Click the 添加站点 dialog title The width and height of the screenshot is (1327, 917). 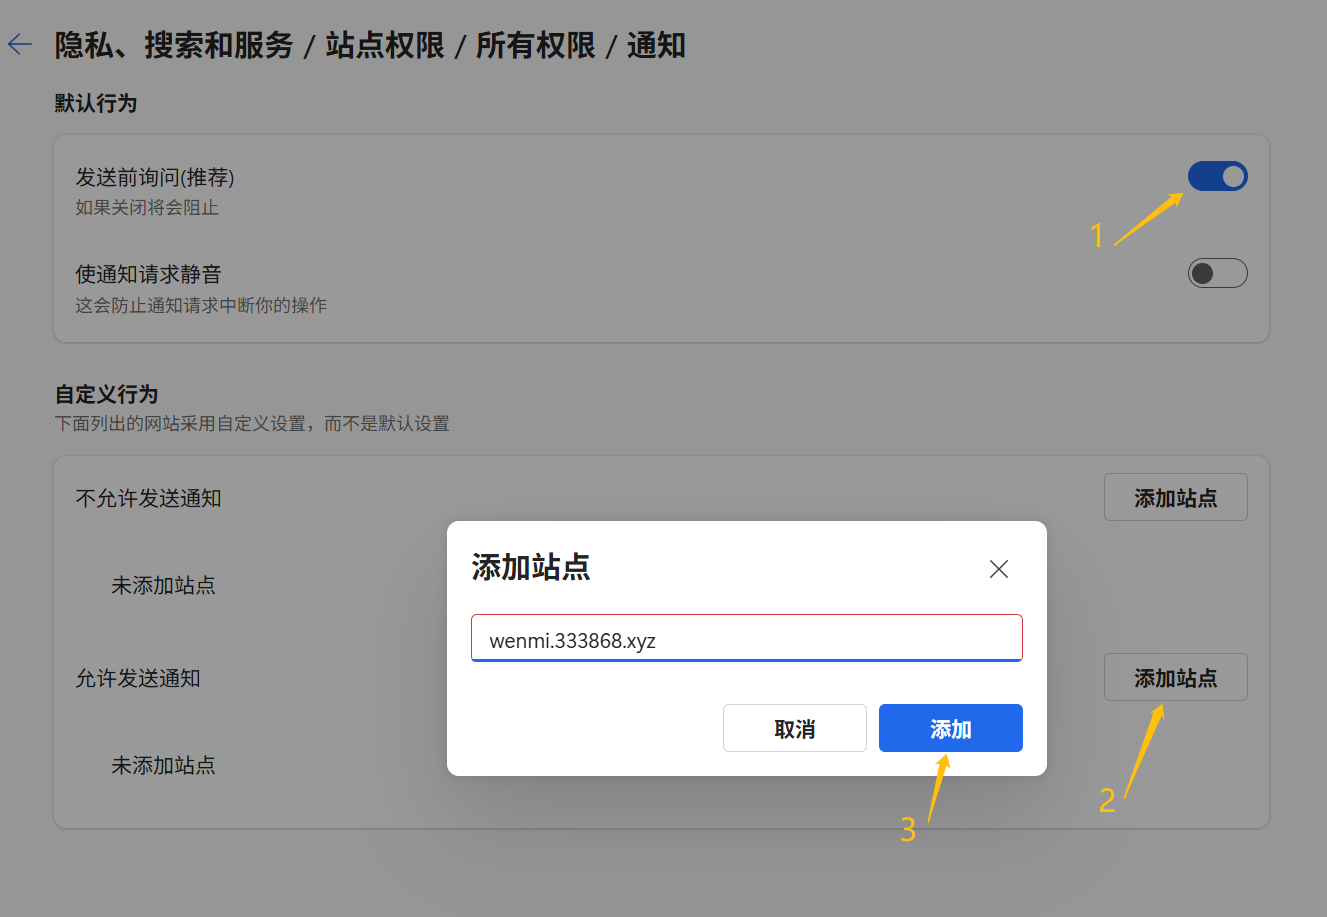tap(530, 567)
